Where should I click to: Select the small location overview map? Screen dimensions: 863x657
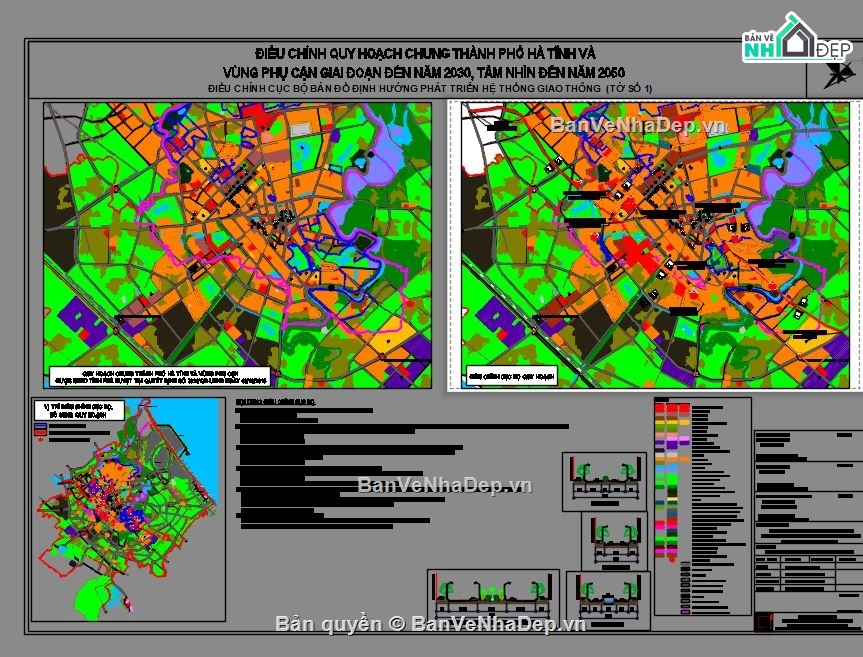click(120, 510)
